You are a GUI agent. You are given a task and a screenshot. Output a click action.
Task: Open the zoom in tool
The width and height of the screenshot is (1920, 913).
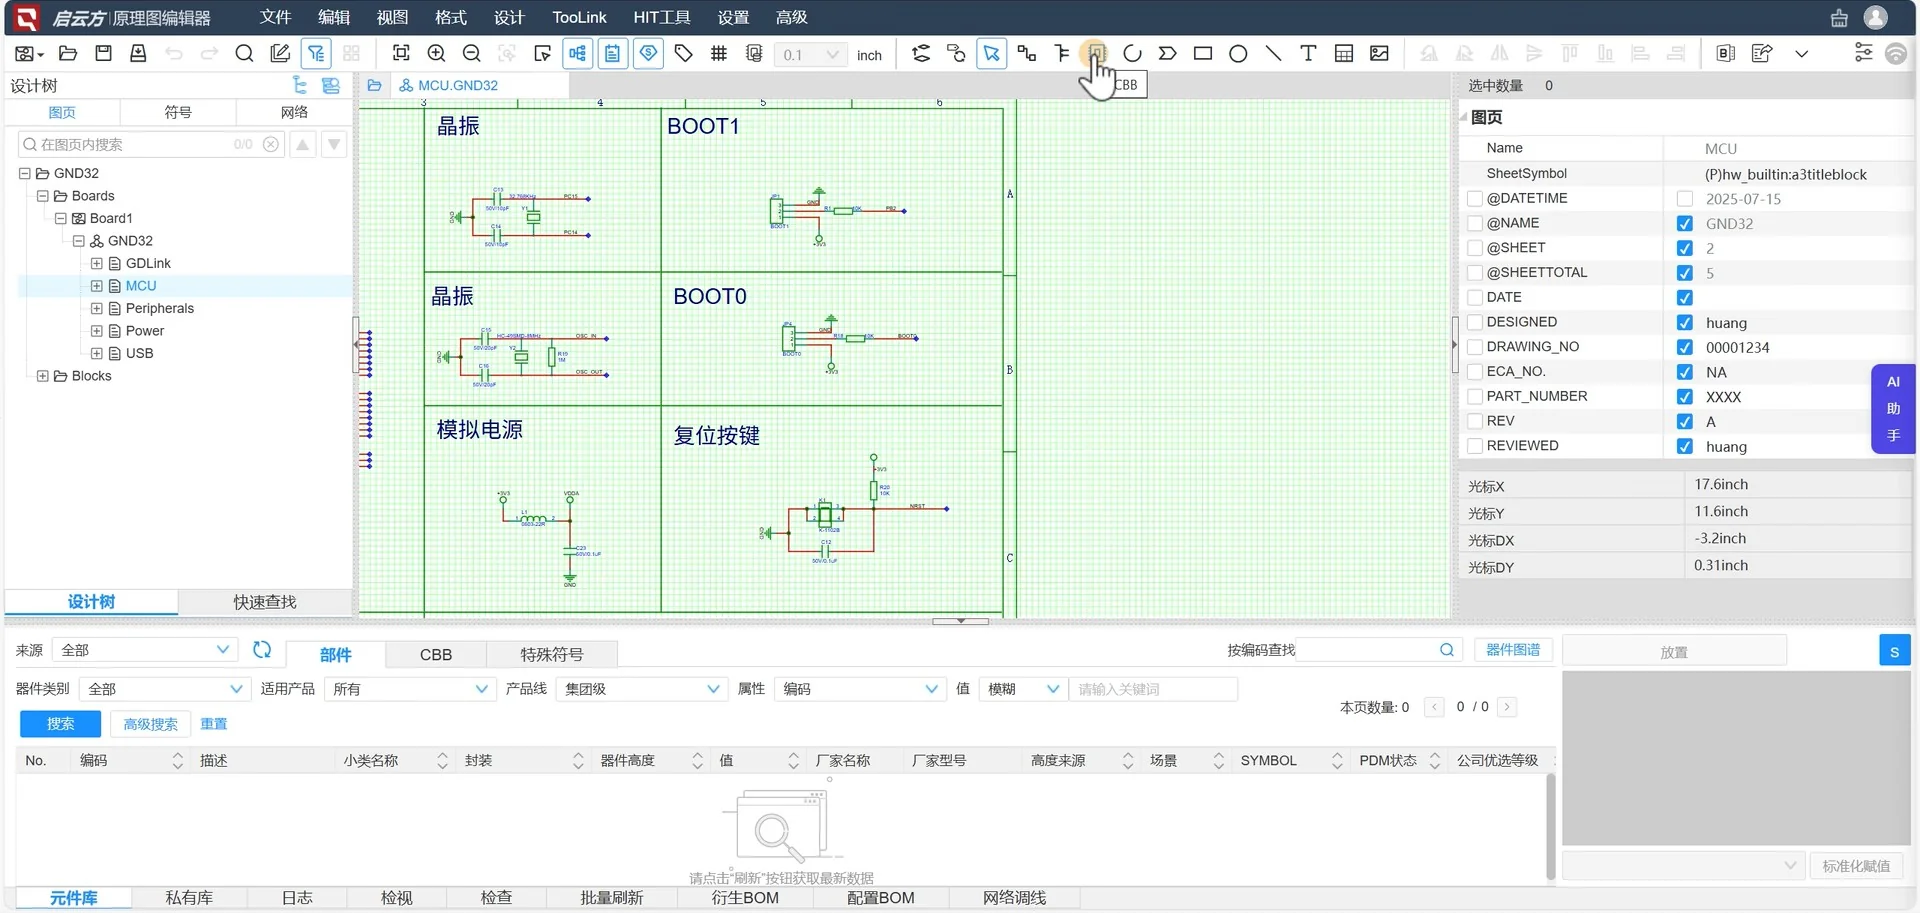point(436,53)
